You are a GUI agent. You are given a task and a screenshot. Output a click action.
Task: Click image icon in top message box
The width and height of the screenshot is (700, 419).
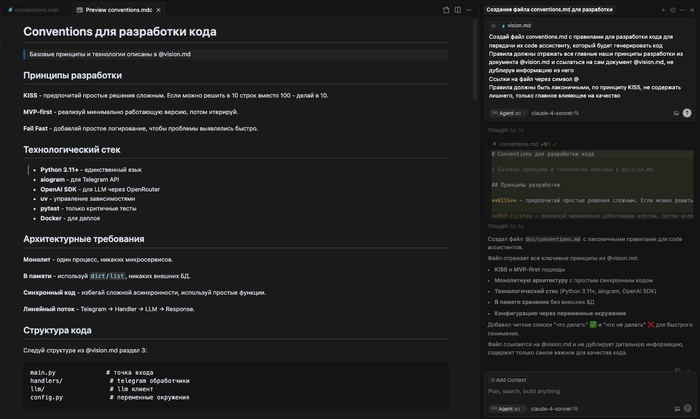tap(676, 113)
